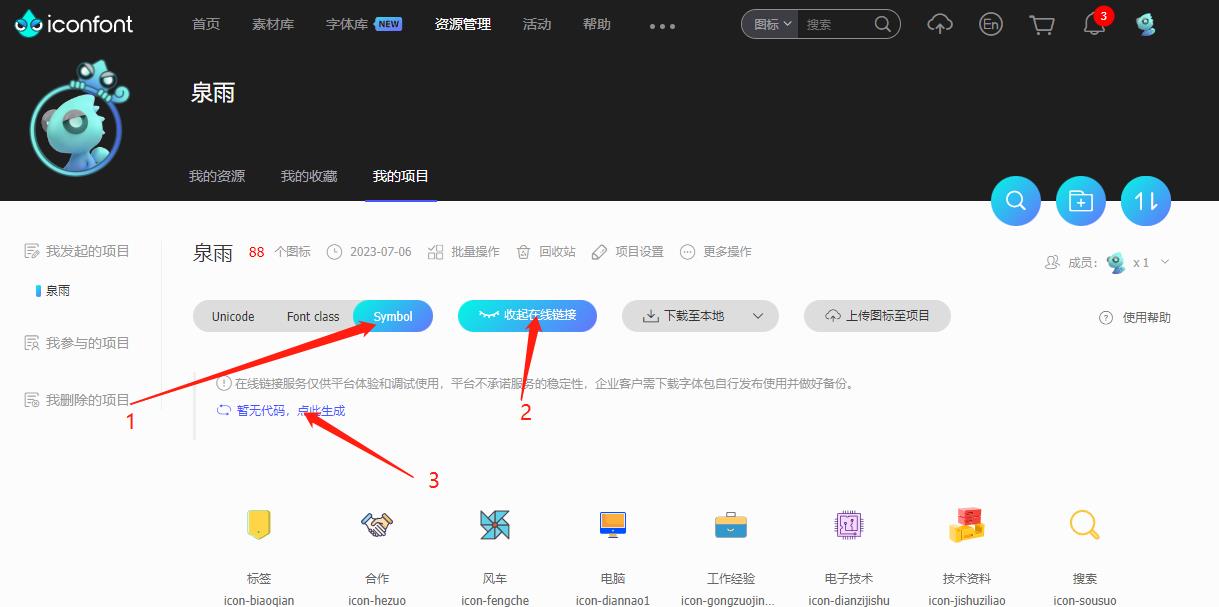
Task: Open the round search icon near 成员
Action: [1015, 201]
